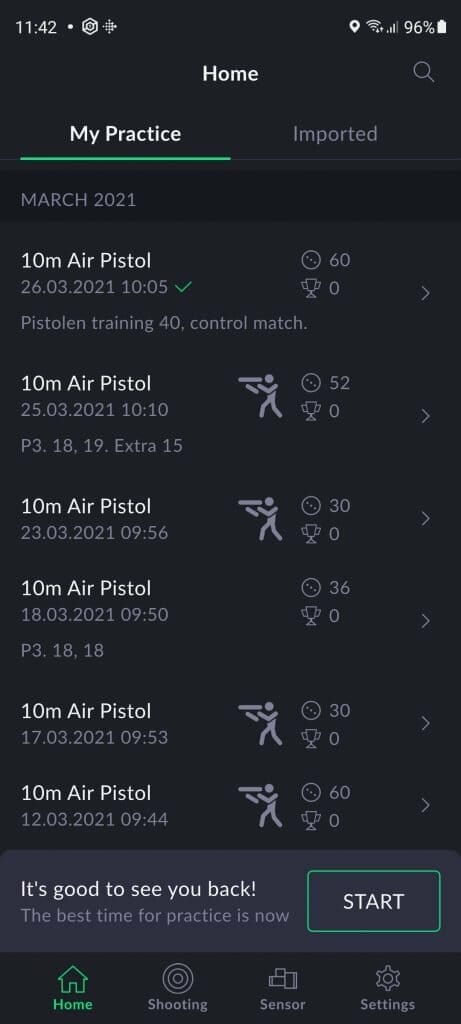
Task: Tap the MARCH 2021 section header
Action: pyautogui.click(x=230, y=199)
